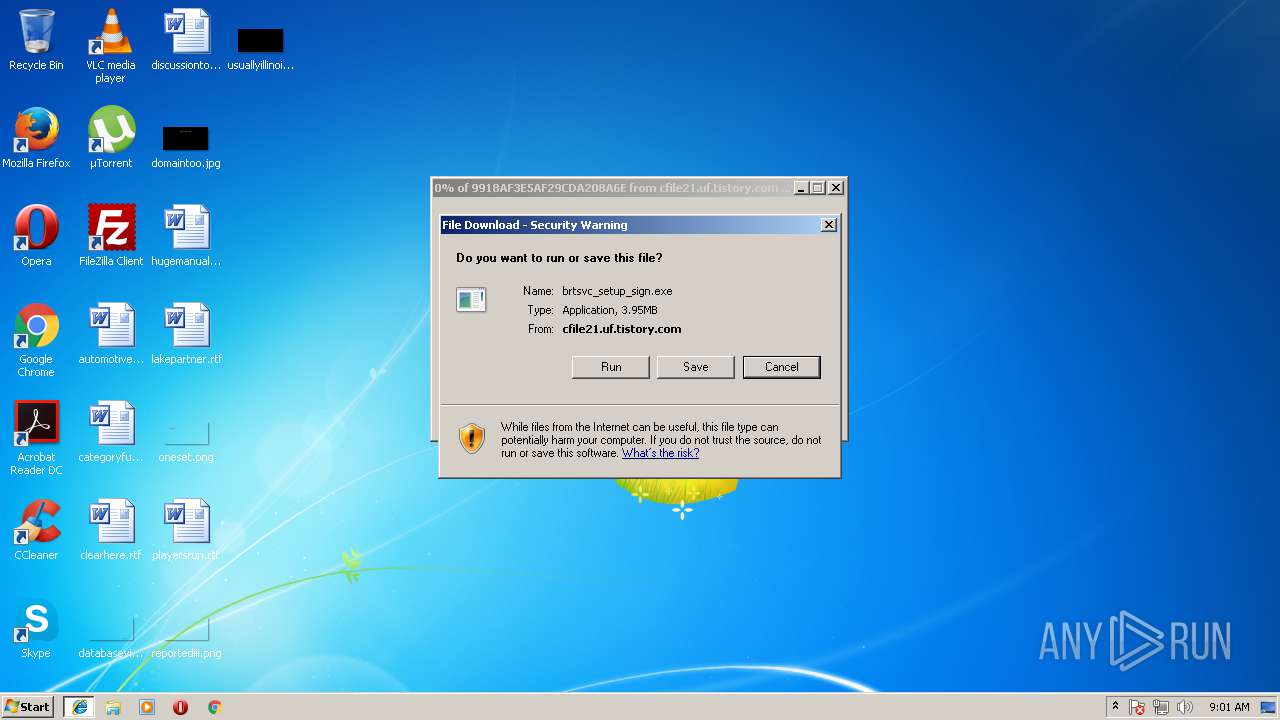Launch Acrobat Reader DC shortcut
This screenshot has height=720, width=1280.
tap(36, 438)
